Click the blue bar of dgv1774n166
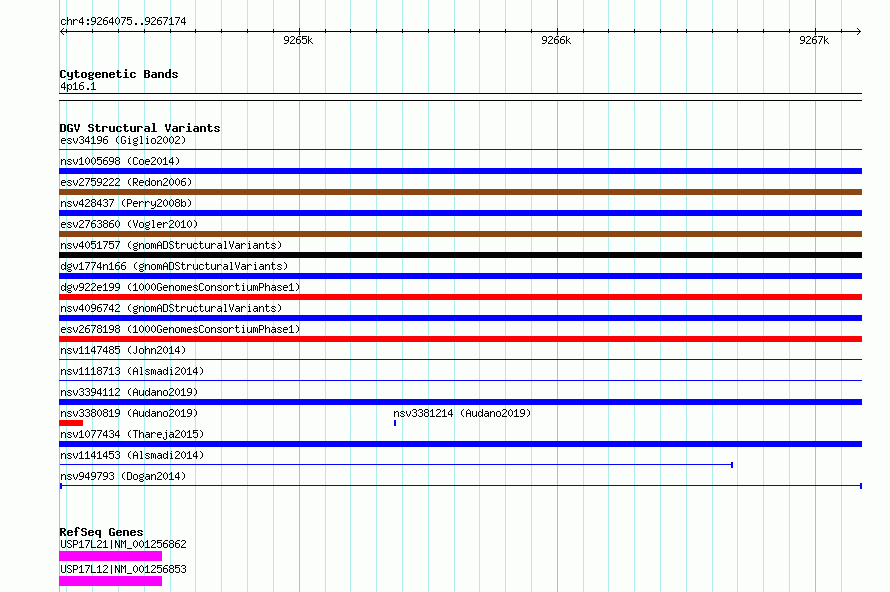 click(460, 276)
